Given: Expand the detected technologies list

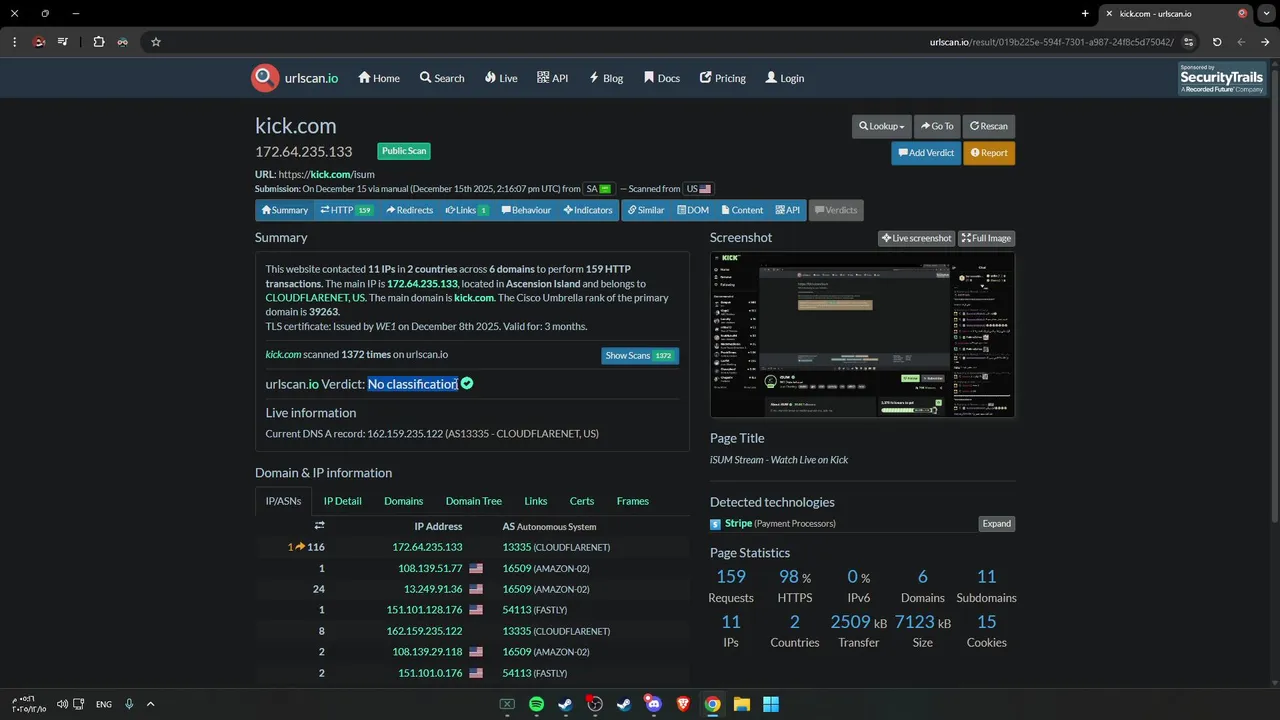Looking at the screenshot, I should coord(996,524).
